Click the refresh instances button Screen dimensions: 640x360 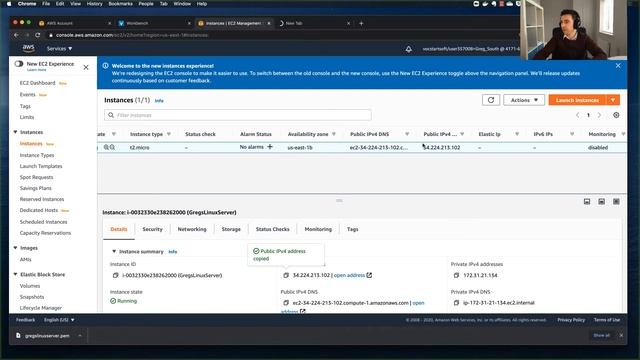coord(491,100)
